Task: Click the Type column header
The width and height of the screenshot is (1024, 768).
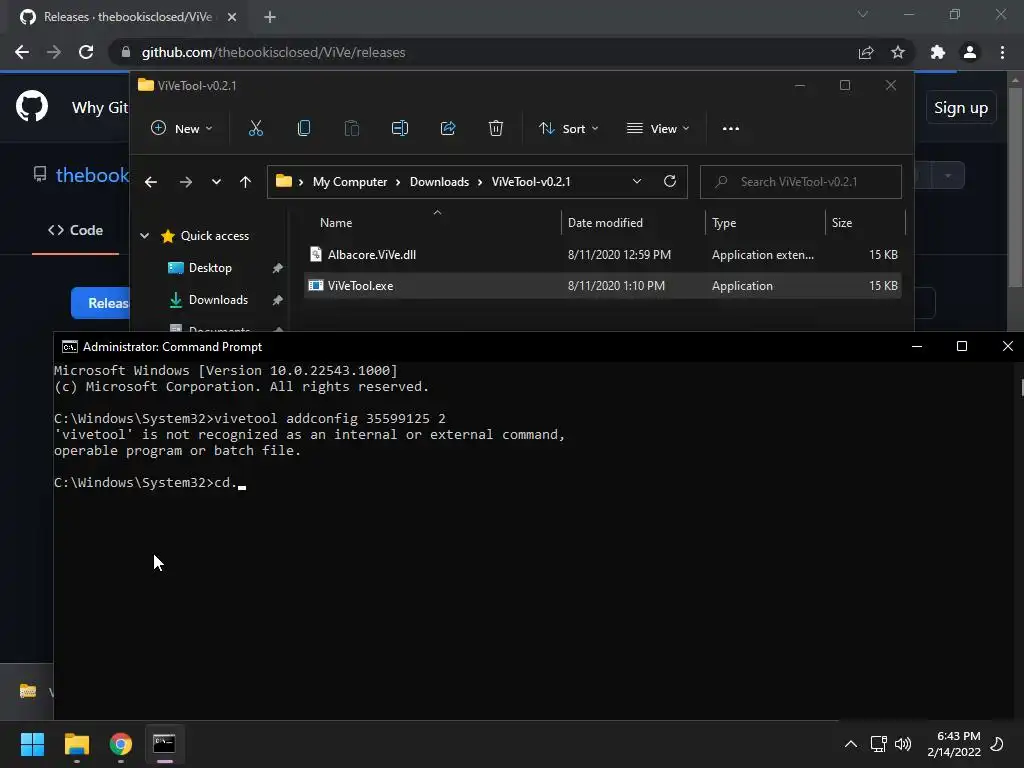Action: 724,223
